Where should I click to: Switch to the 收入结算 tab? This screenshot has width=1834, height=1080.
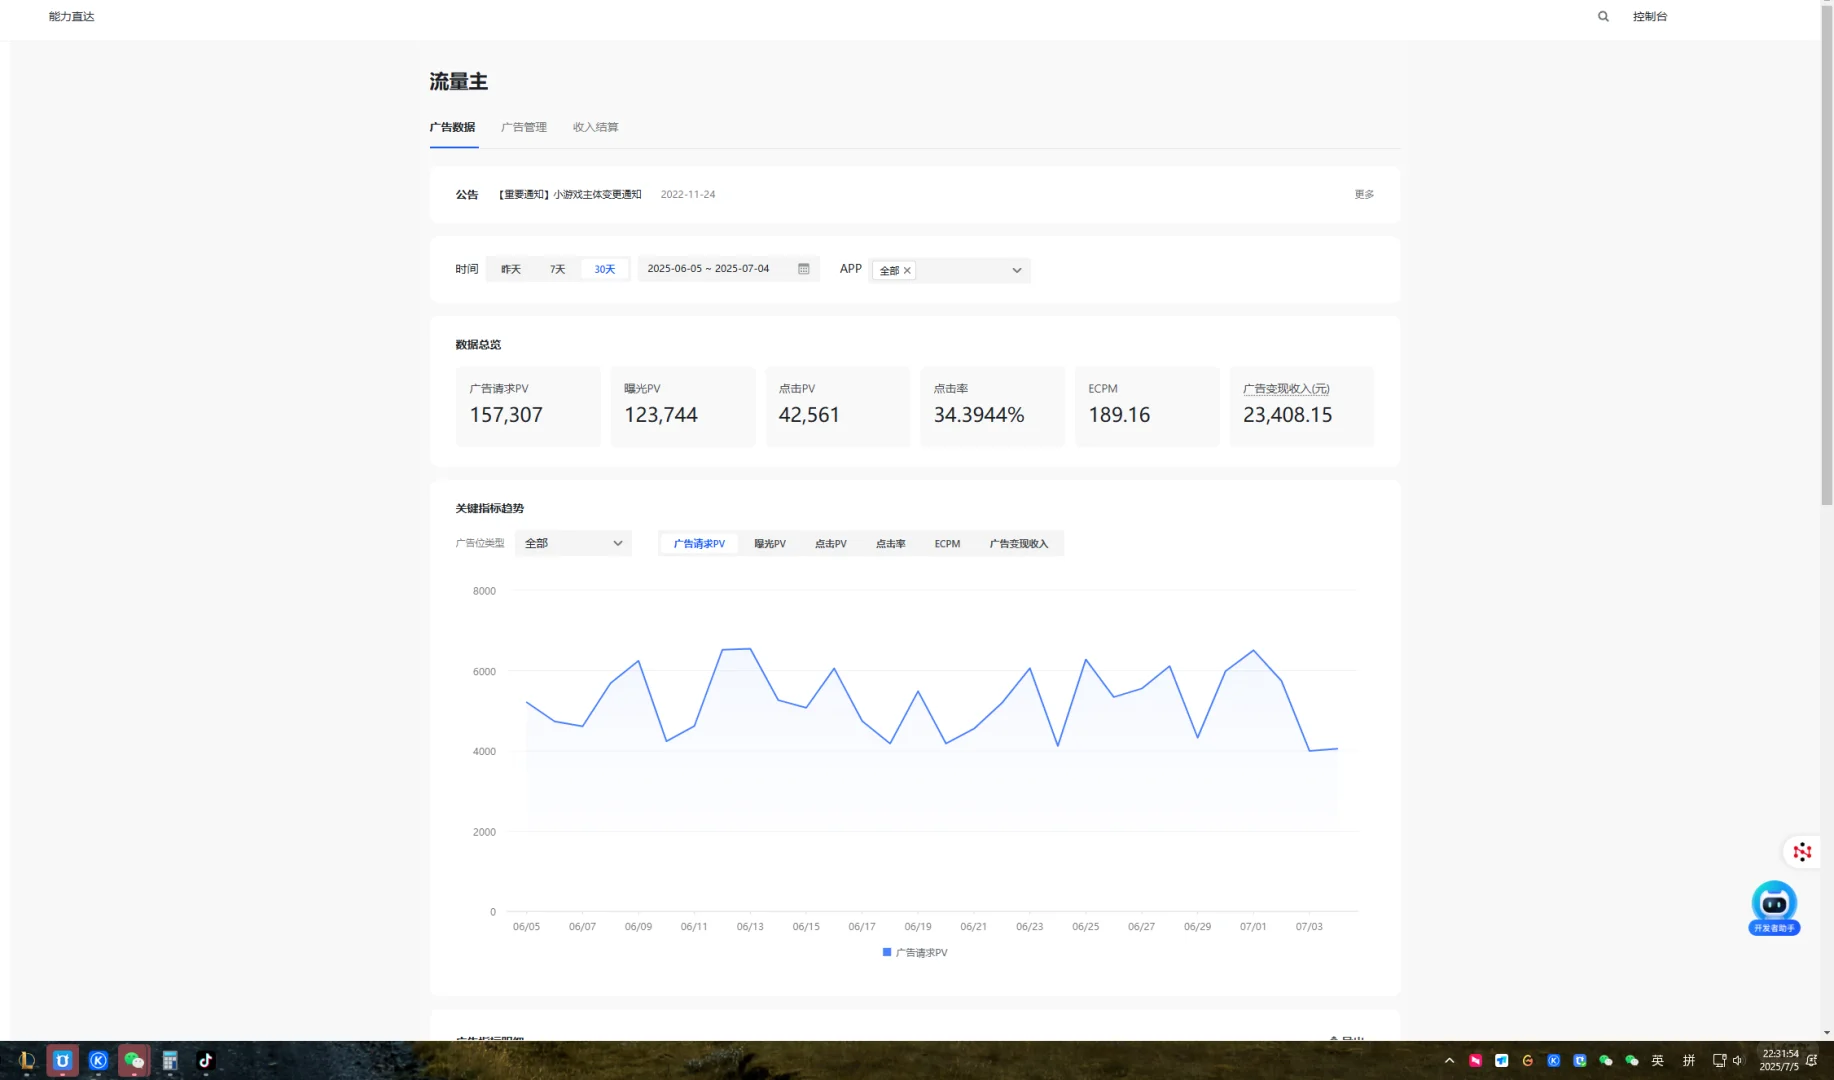click(594, 127)
